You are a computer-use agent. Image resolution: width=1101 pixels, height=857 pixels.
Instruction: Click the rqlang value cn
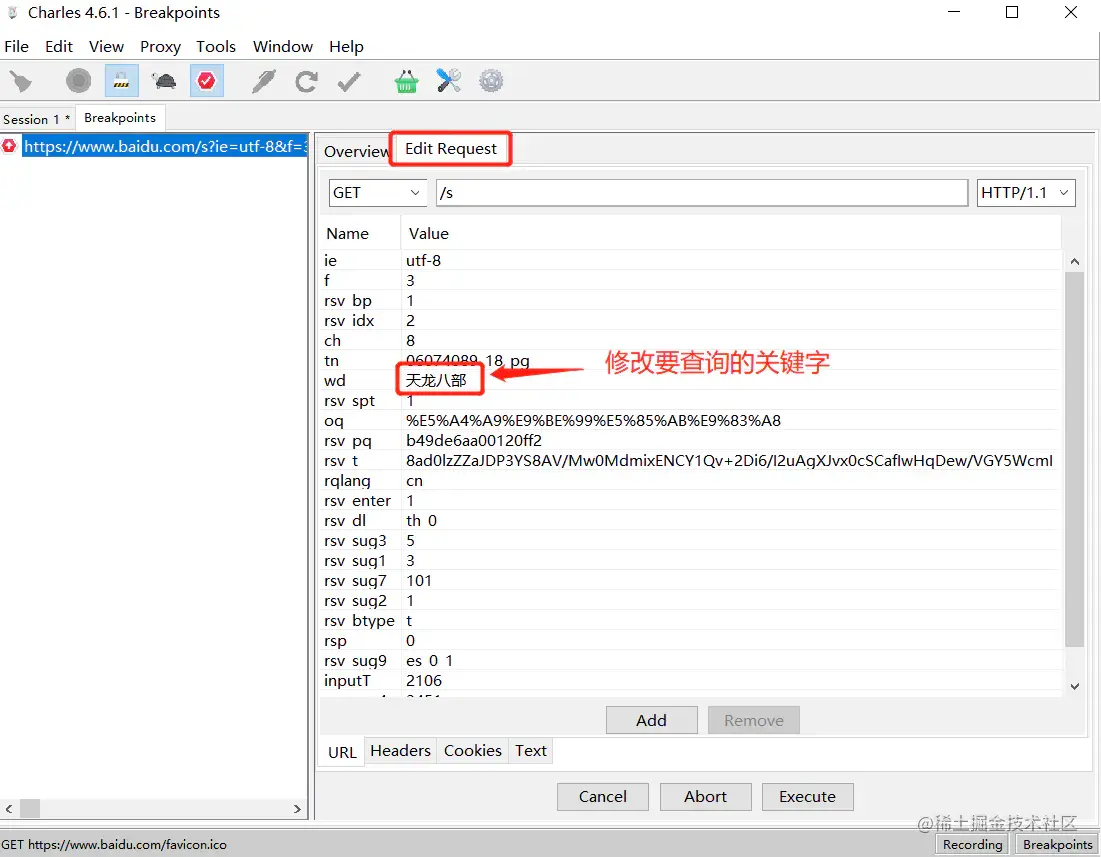pyautogui.click(x=414, y=481)
